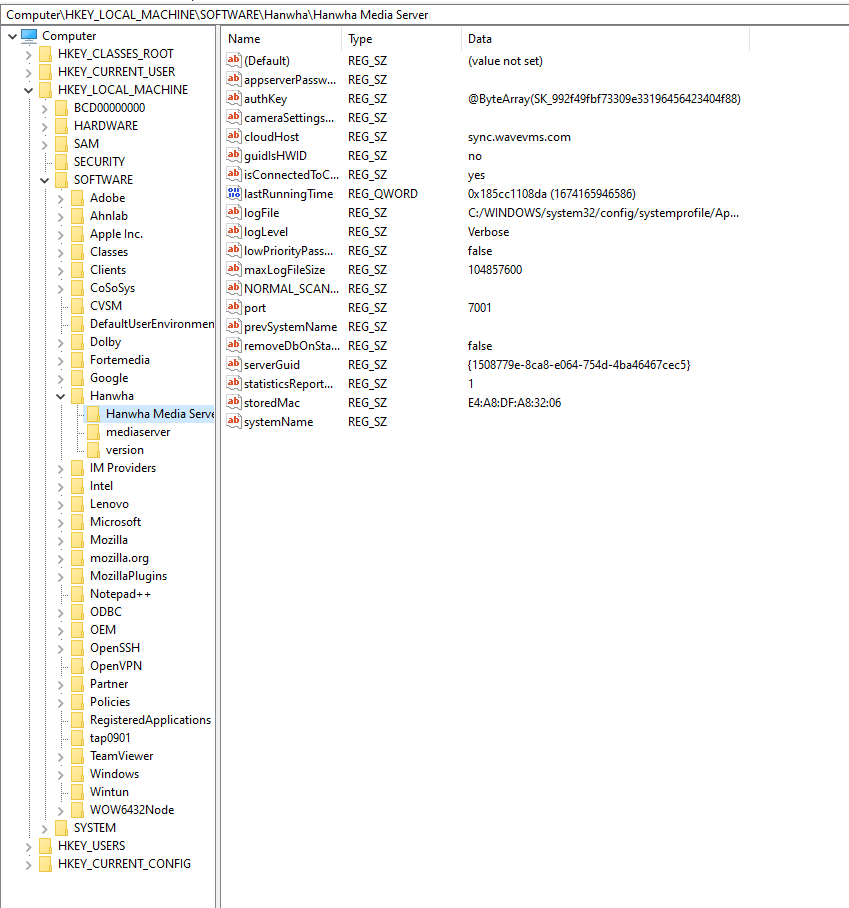The width and height of the screenshot is (849, 908).
Task: Click the Hanwha Media Server folder icon
Action: pyautogui.click(x=93, y=413)
